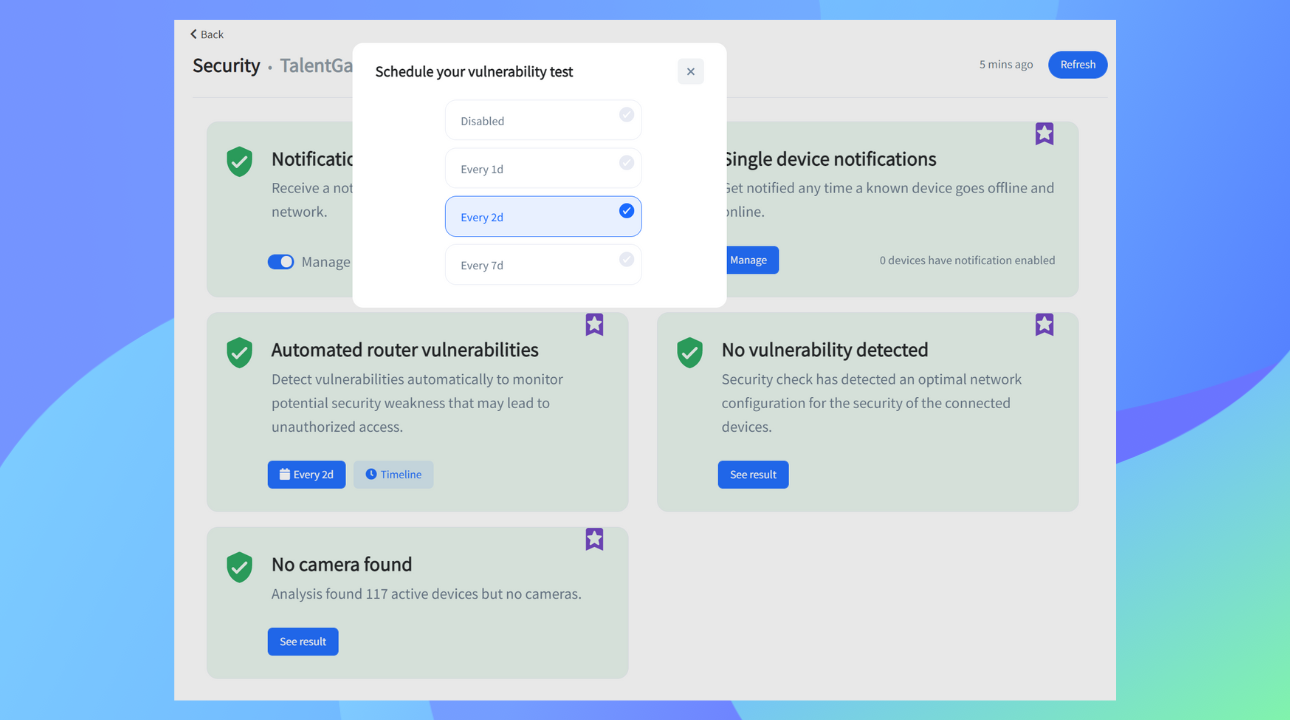Toggle the Manage notifications switch

point(281,261)
